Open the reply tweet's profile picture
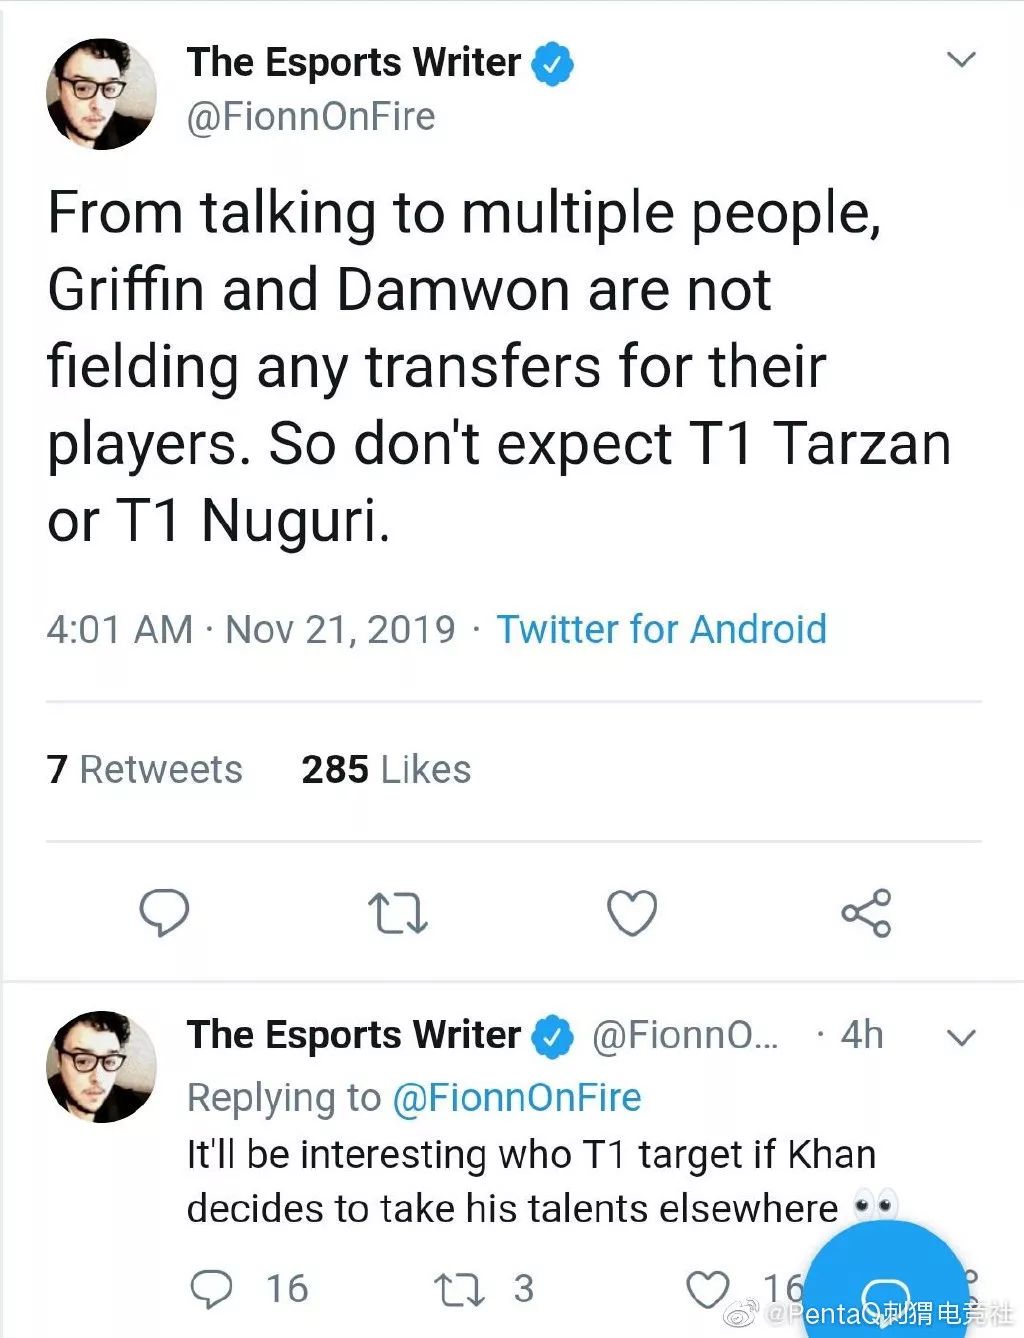This screenshot has height=1338, width=1024. pos(101,1066)
